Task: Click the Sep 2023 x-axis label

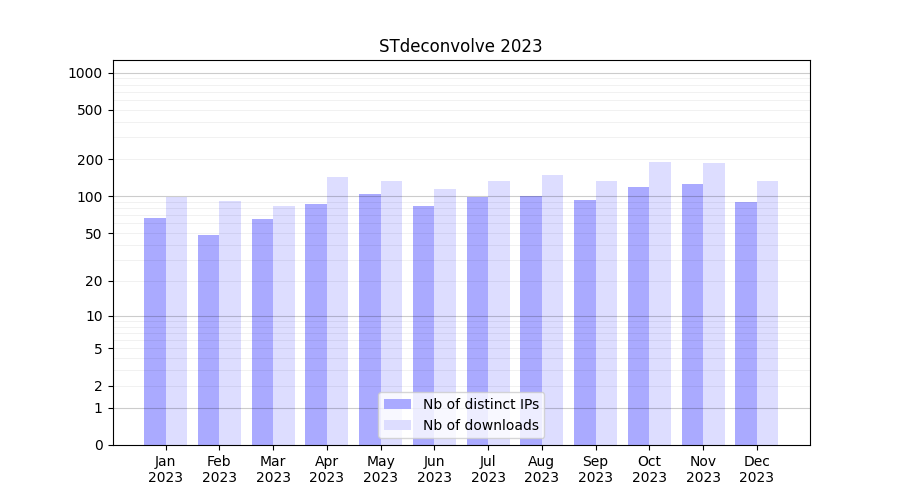Action: click(595, 469)
